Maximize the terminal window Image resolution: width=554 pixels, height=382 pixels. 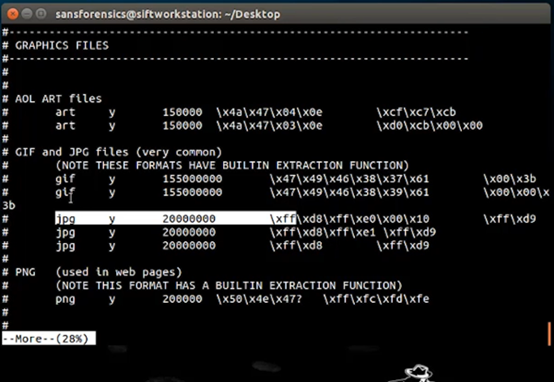point(41,14)
